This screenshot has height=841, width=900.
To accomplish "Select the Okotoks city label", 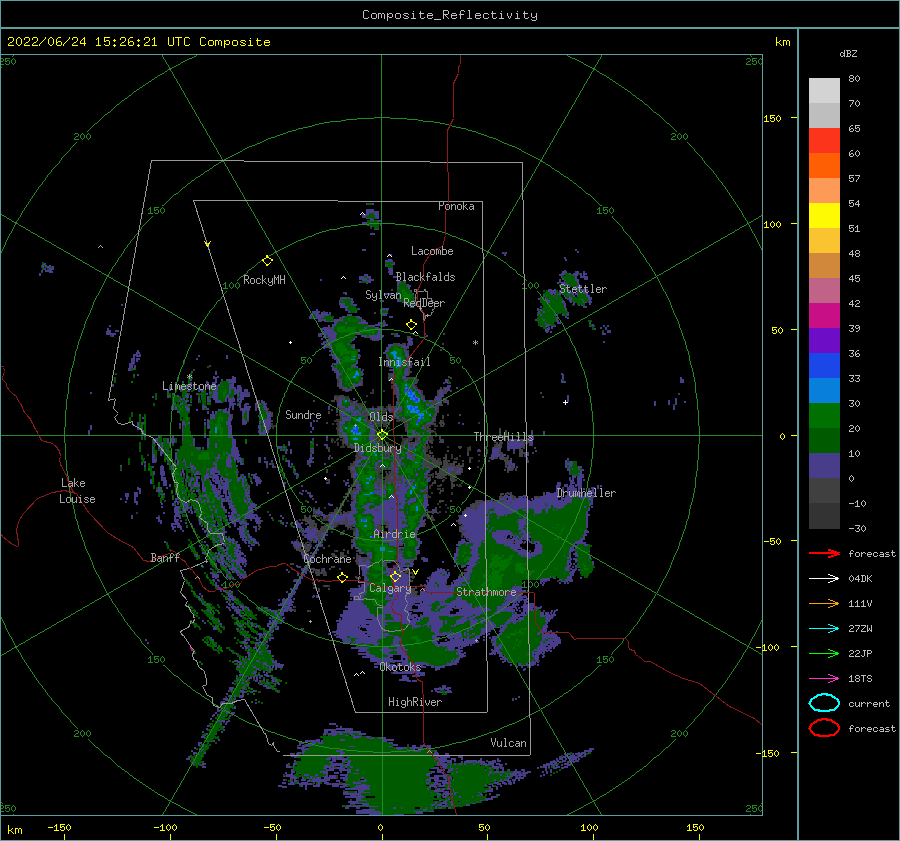I will (400, 666).
